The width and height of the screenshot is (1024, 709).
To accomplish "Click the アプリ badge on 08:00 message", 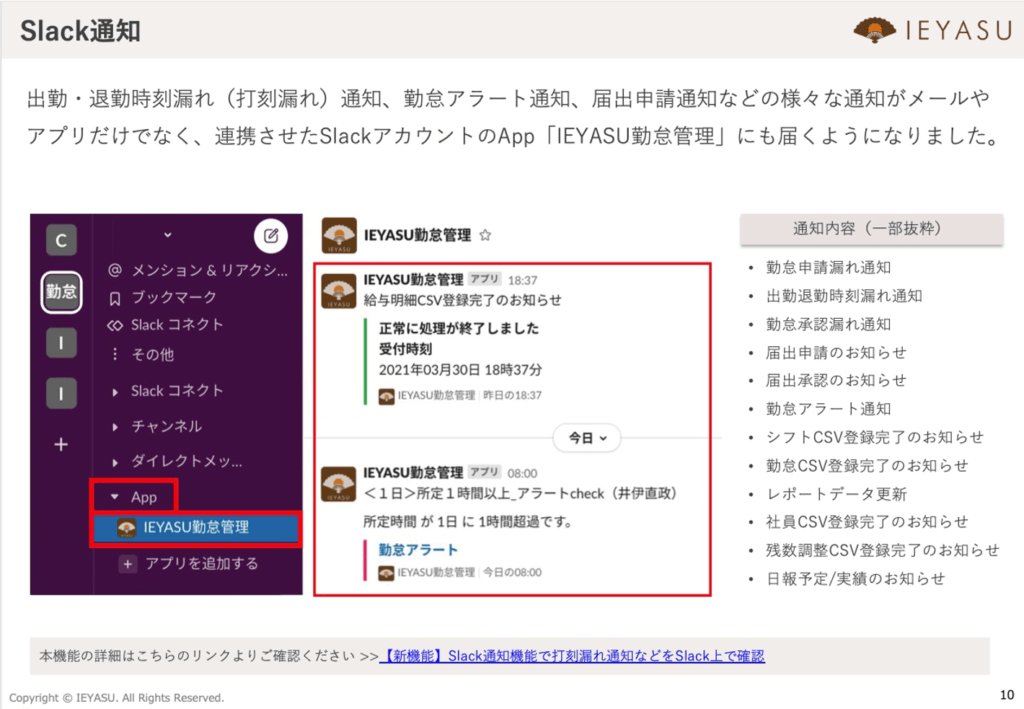I will pyautogui.click(x=485, y=472).
